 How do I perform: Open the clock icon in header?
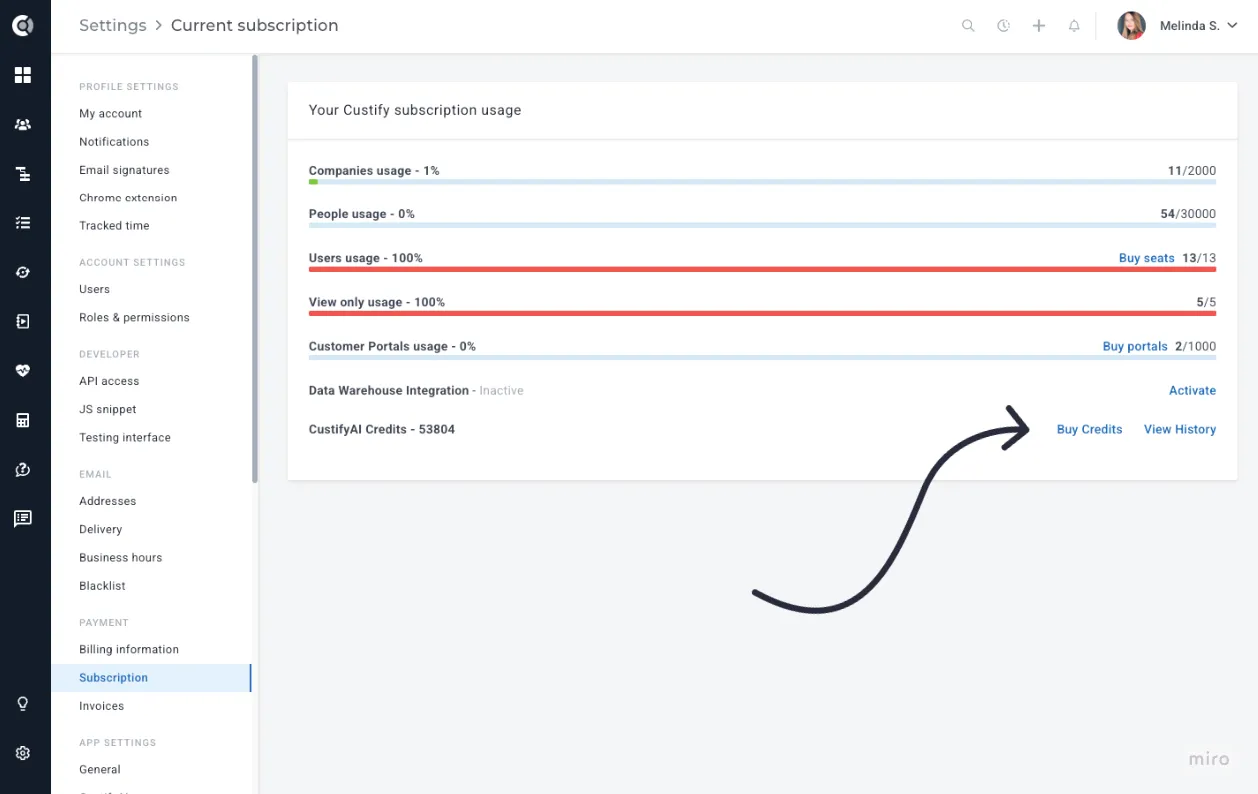tap(1003, 26)
